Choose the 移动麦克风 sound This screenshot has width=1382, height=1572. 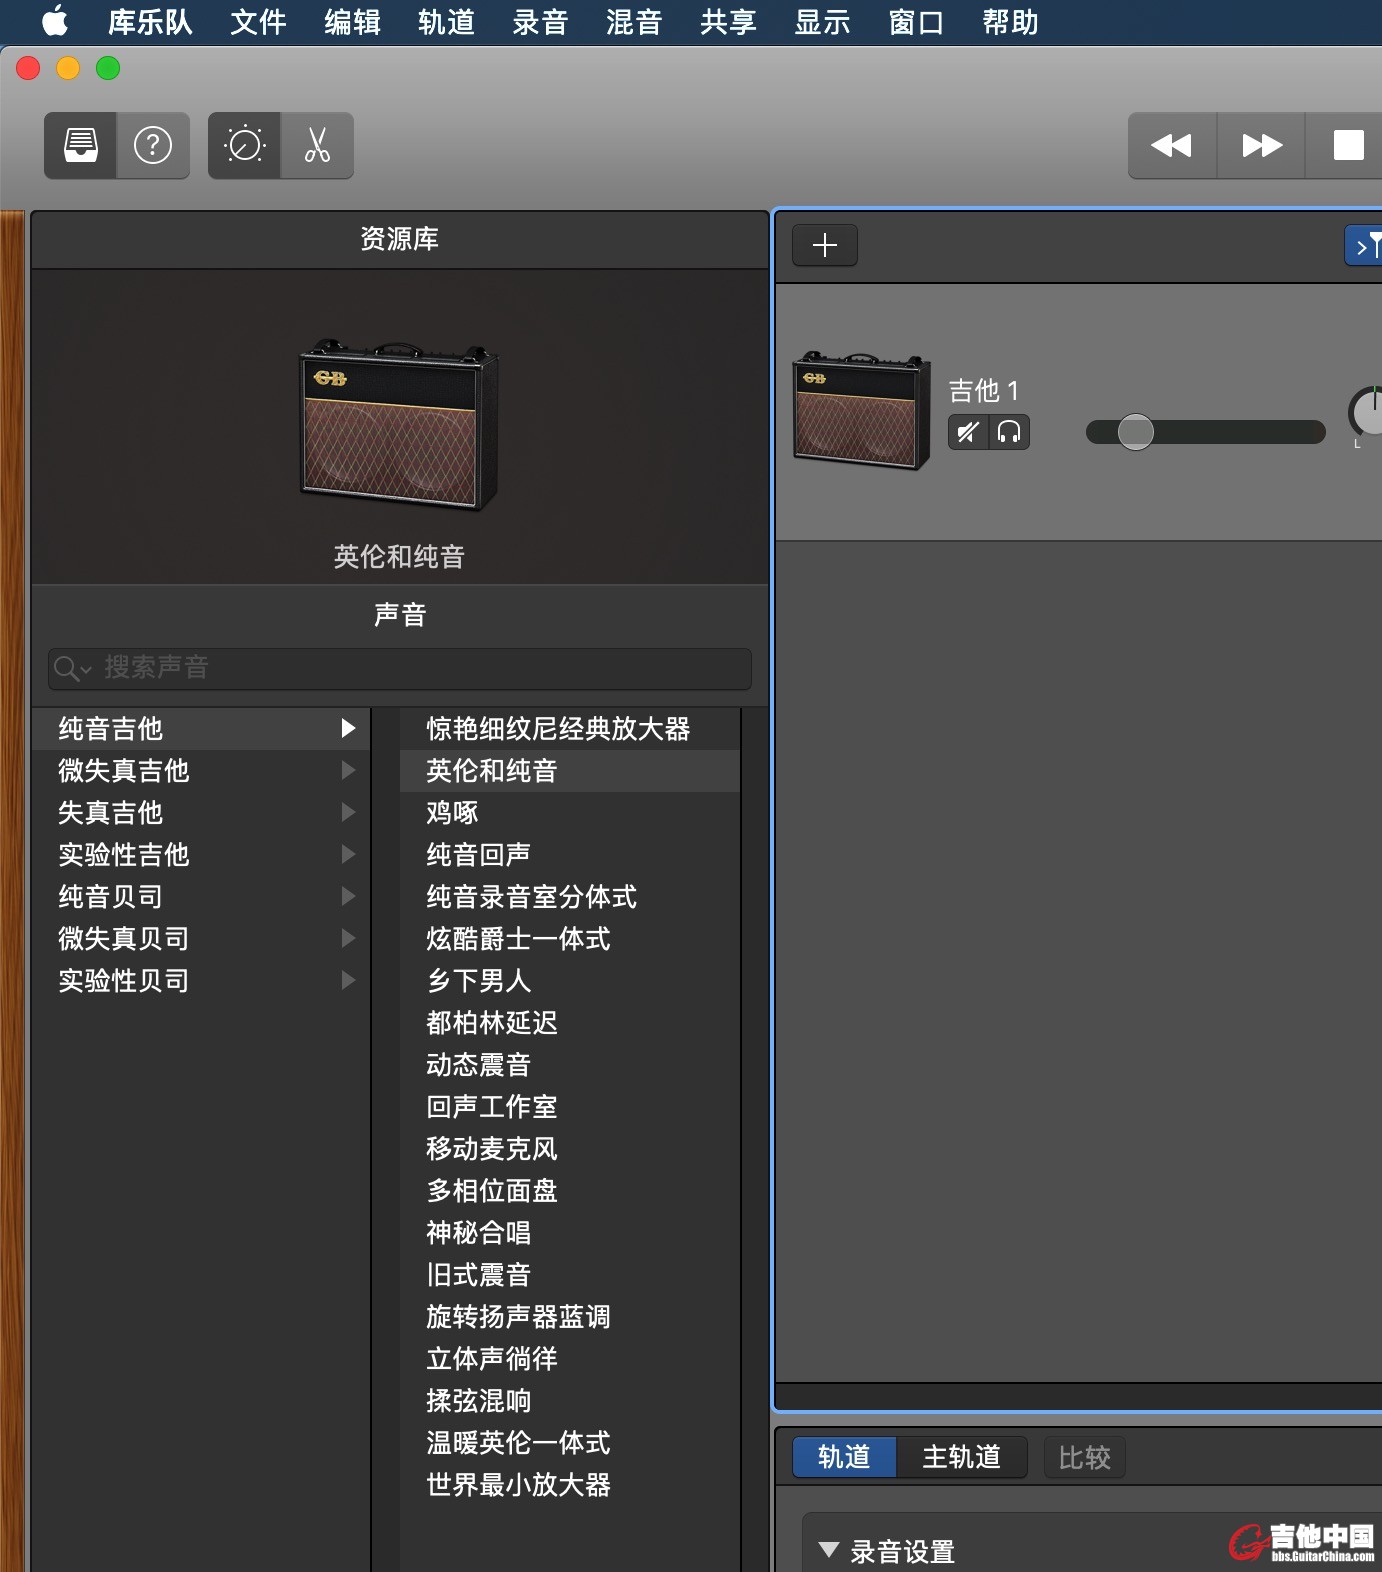(x=570, y=1148)
